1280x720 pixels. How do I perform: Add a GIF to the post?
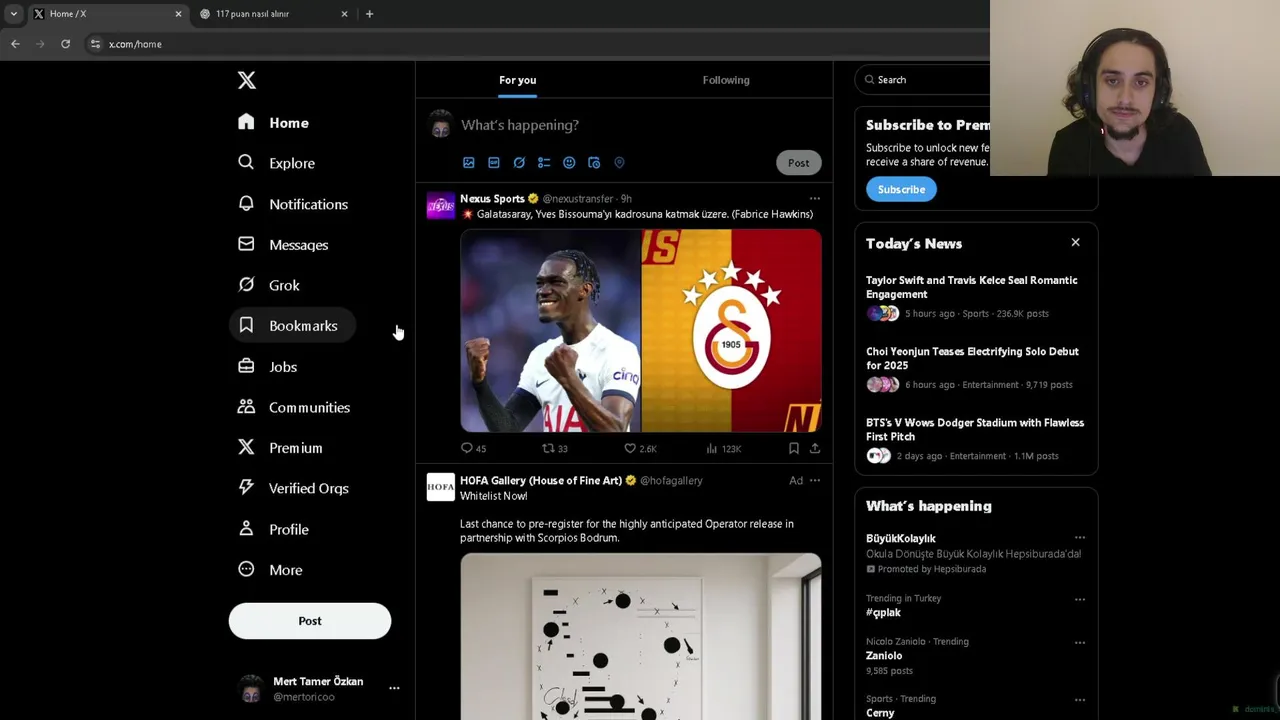click(x=494, y=162)
